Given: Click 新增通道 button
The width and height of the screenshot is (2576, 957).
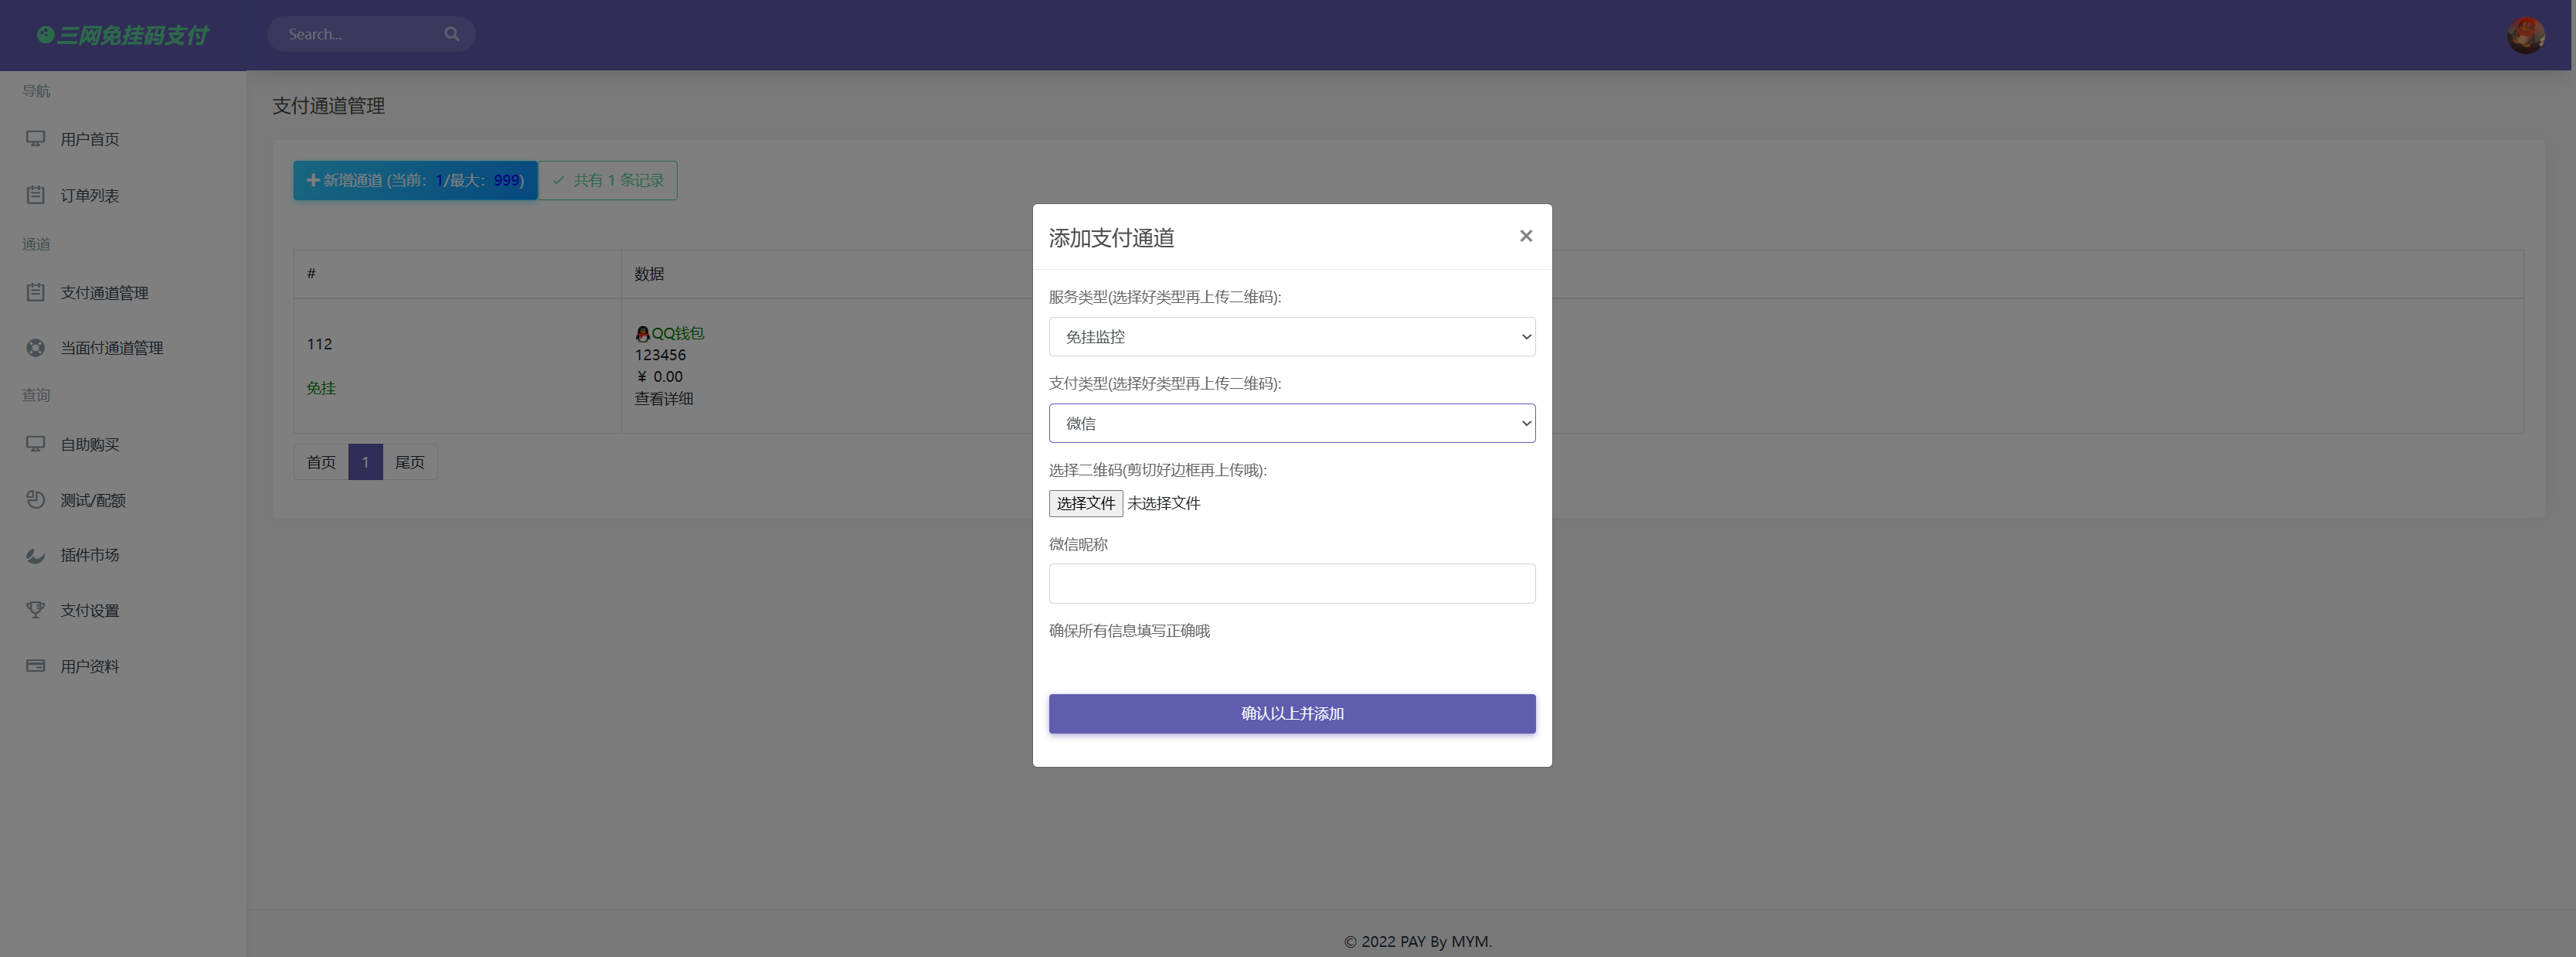Looking at the screenshot, I should coord(415,180).
